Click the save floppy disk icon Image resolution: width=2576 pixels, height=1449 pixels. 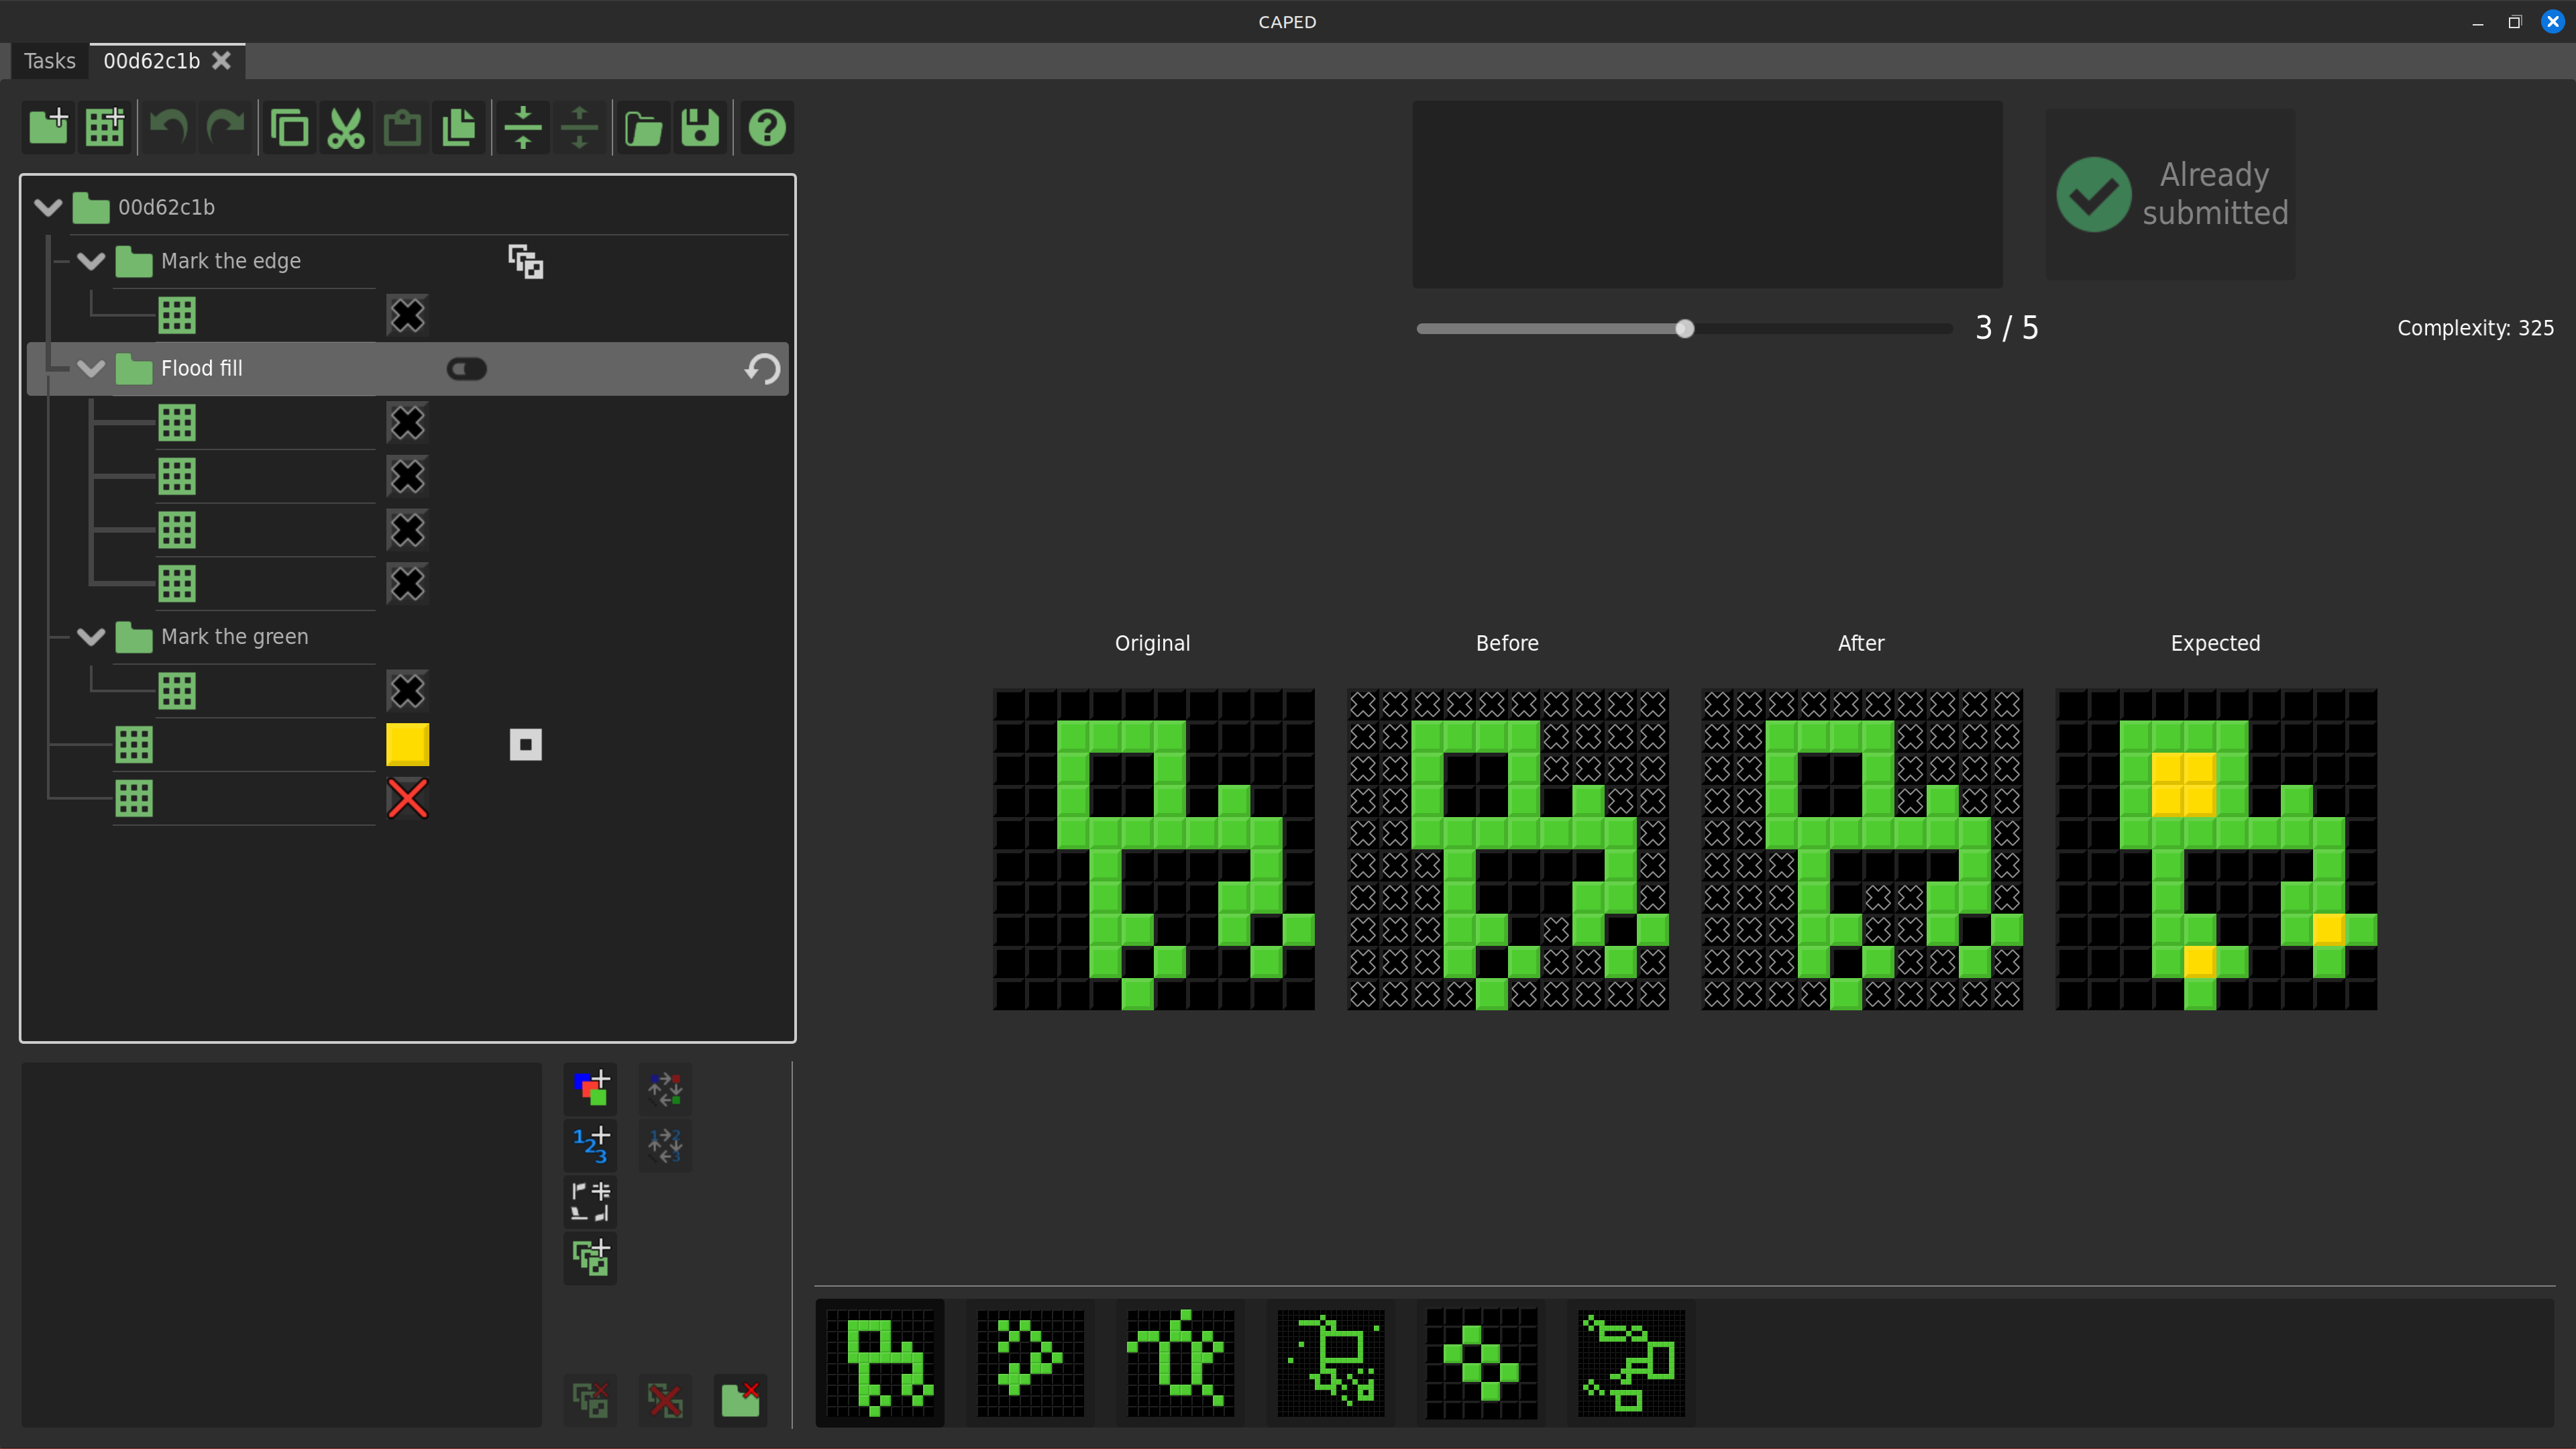pos(700,128)
